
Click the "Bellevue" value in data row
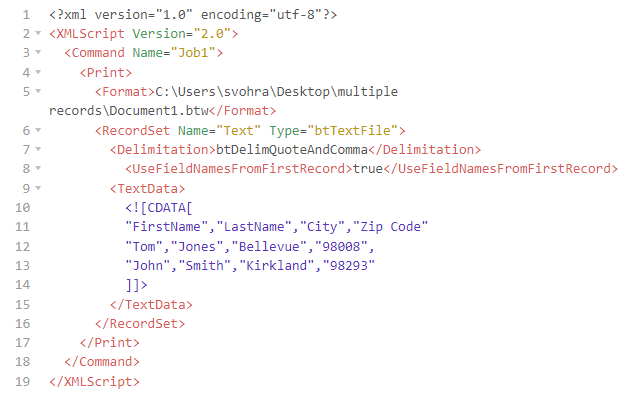coord(269,247)
